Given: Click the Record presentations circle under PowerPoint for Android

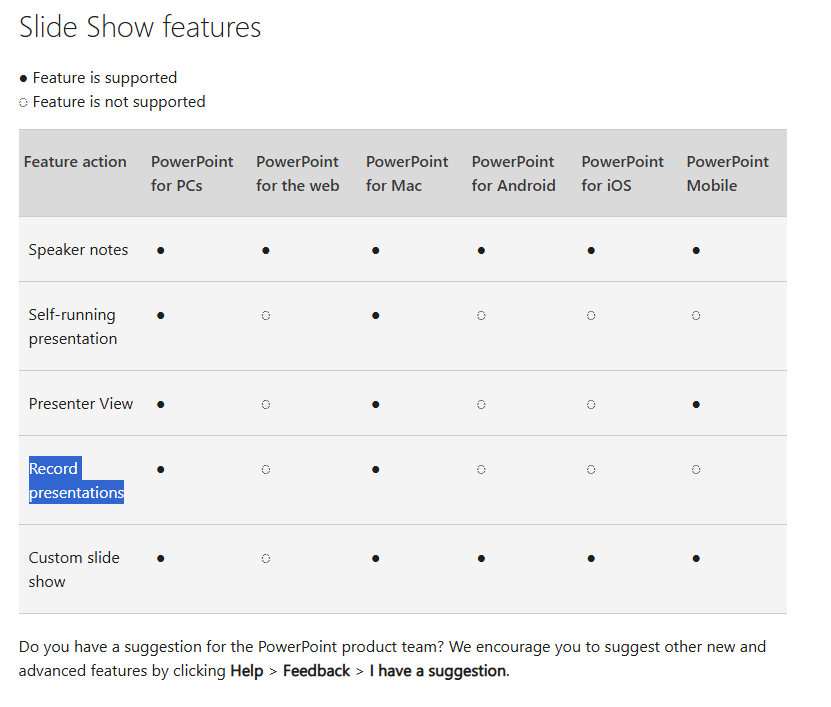Looking at the screenshot, I should pyautogui.click(x=481, y=469).
